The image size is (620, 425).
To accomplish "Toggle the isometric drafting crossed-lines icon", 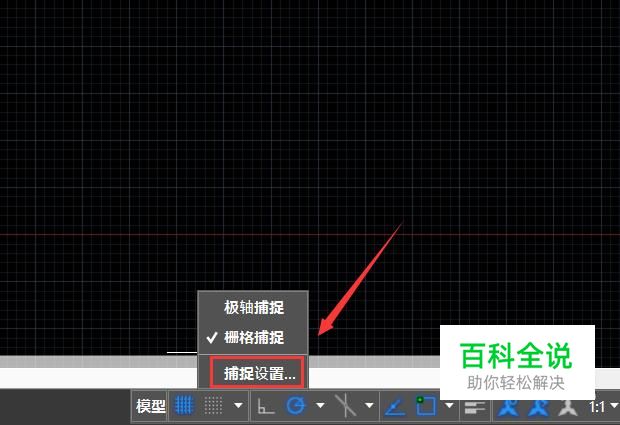I will [x=345, y=405].
